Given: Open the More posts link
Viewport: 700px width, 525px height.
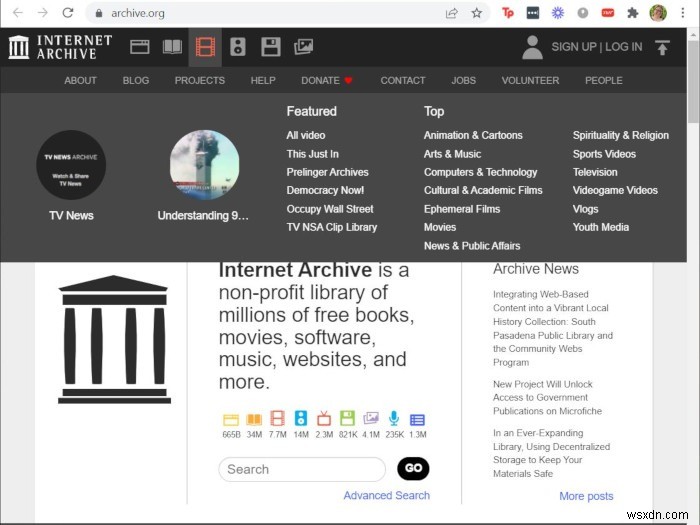Looking at the screenshot, I should click(x=586, y=496).
